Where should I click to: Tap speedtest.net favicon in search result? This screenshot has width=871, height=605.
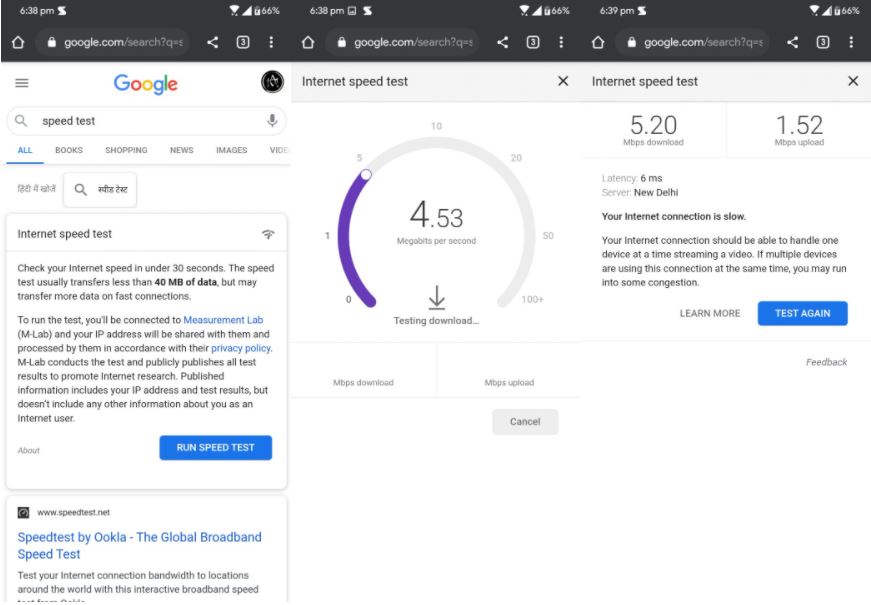[23, 512]
